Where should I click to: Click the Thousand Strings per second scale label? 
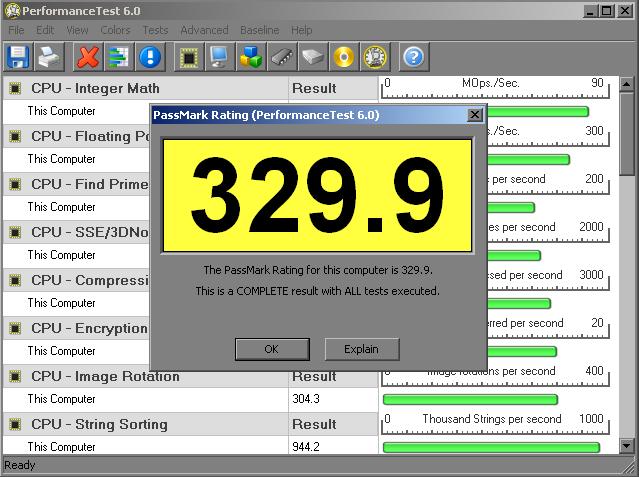click(x=492, y=419)
